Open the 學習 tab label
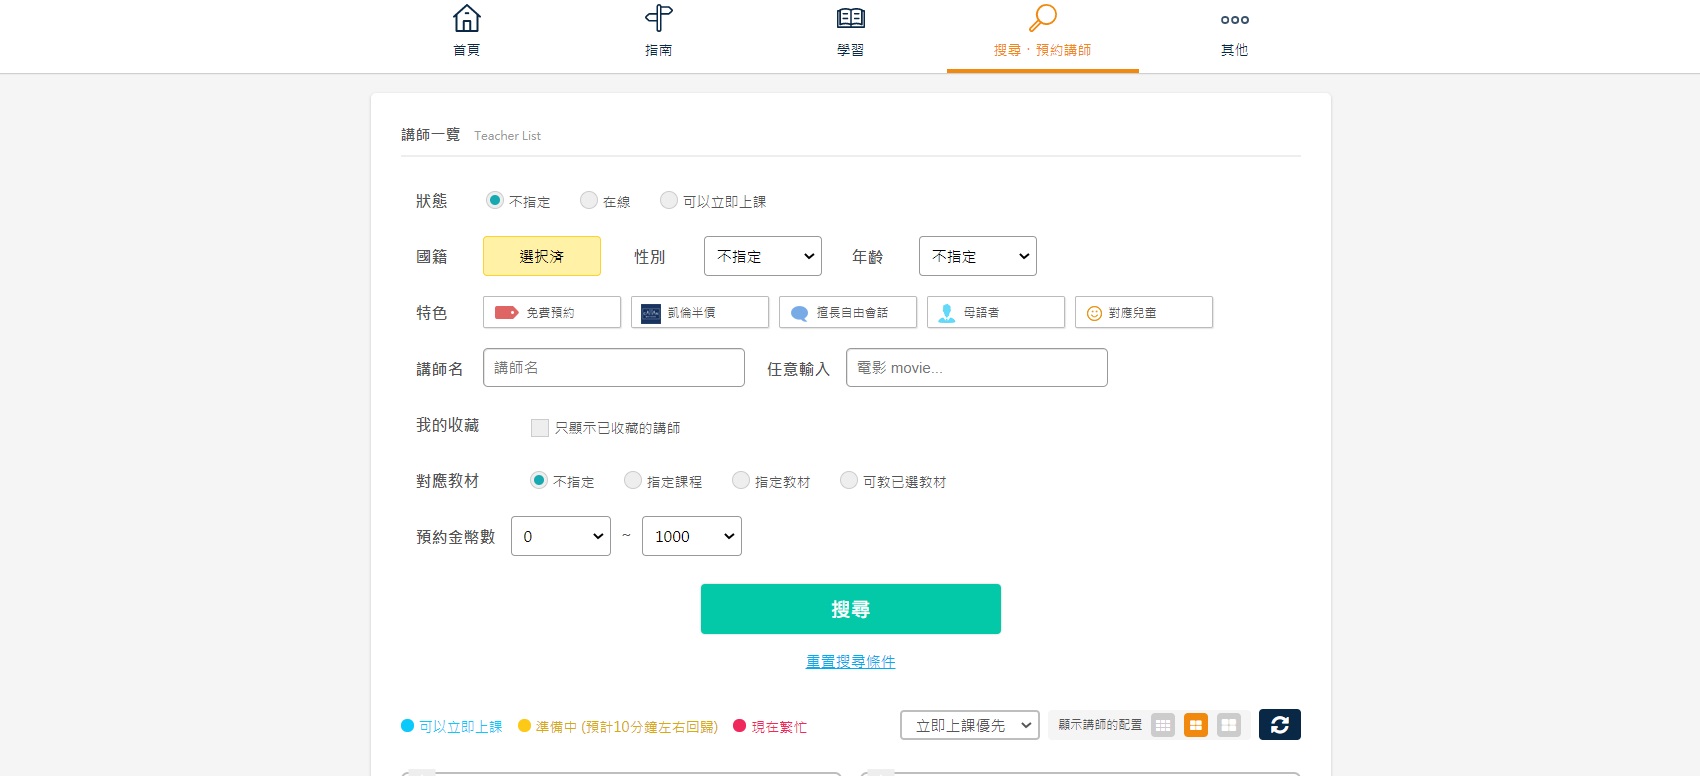Image resolution: width=1700 pixels, height=776 pixels. 850,50
